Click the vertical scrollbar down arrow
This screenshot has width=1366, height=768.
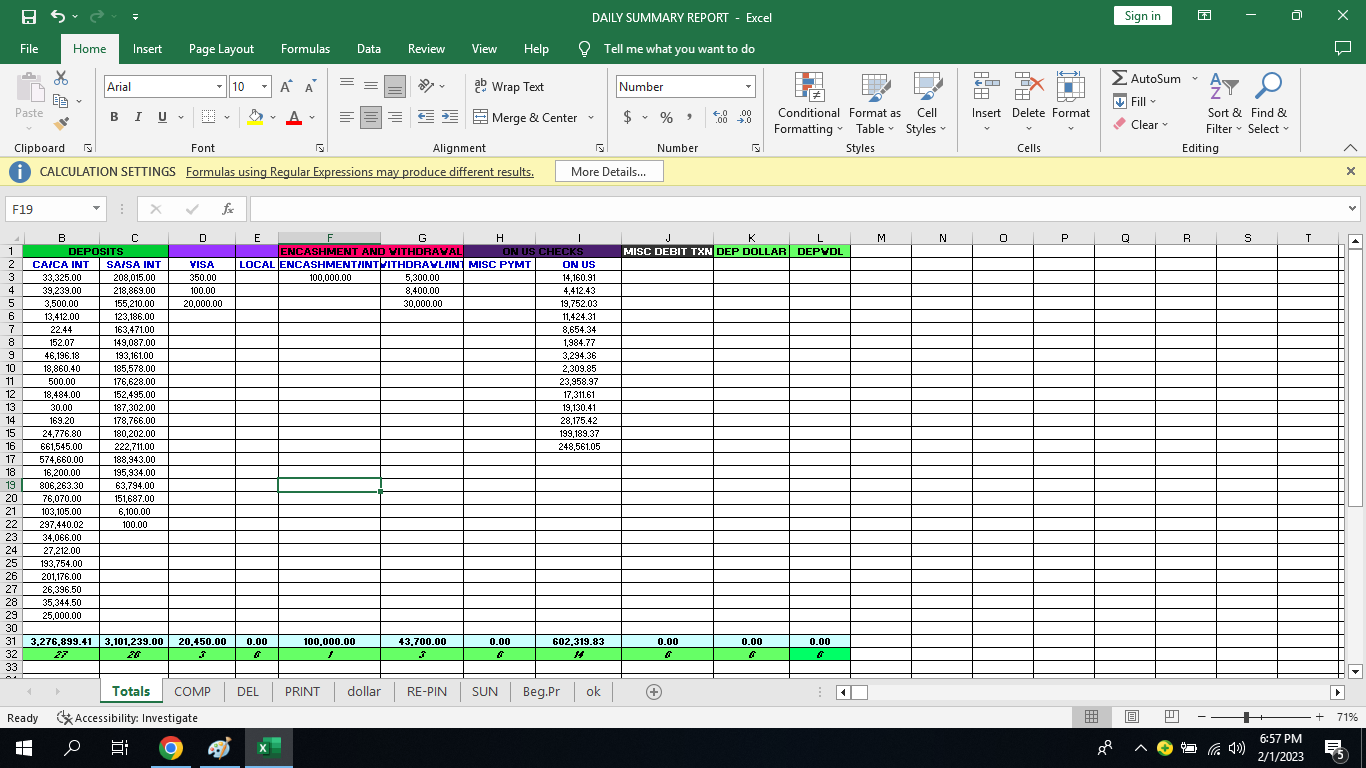[x=1355, y=671]
